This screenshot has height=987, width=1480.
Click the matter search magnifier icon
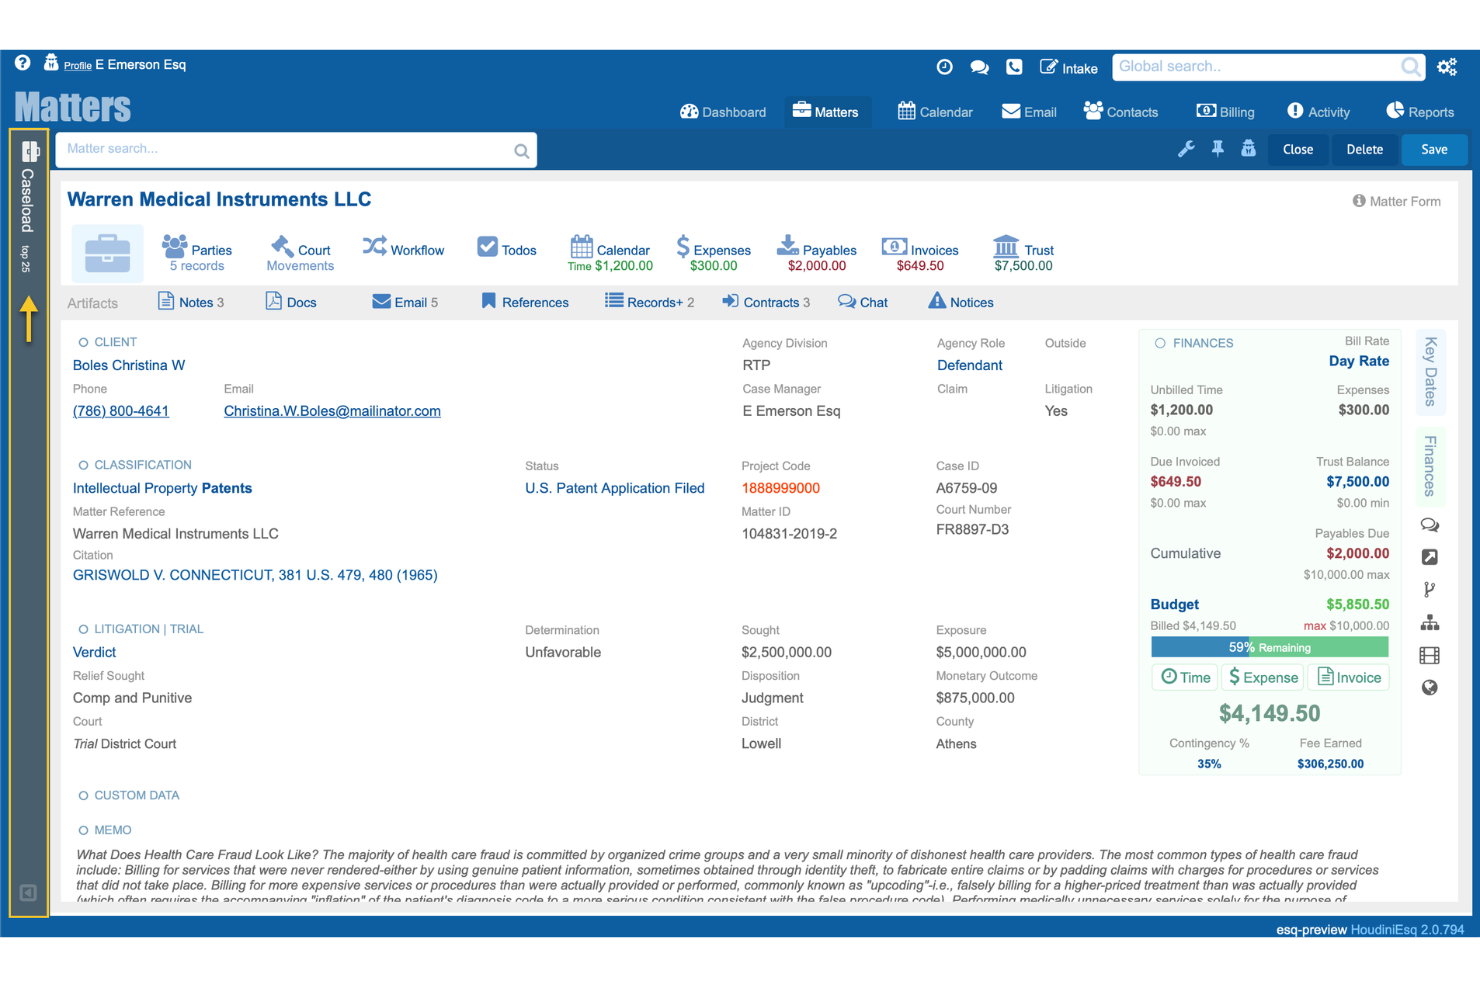click(x=521, y=151)
